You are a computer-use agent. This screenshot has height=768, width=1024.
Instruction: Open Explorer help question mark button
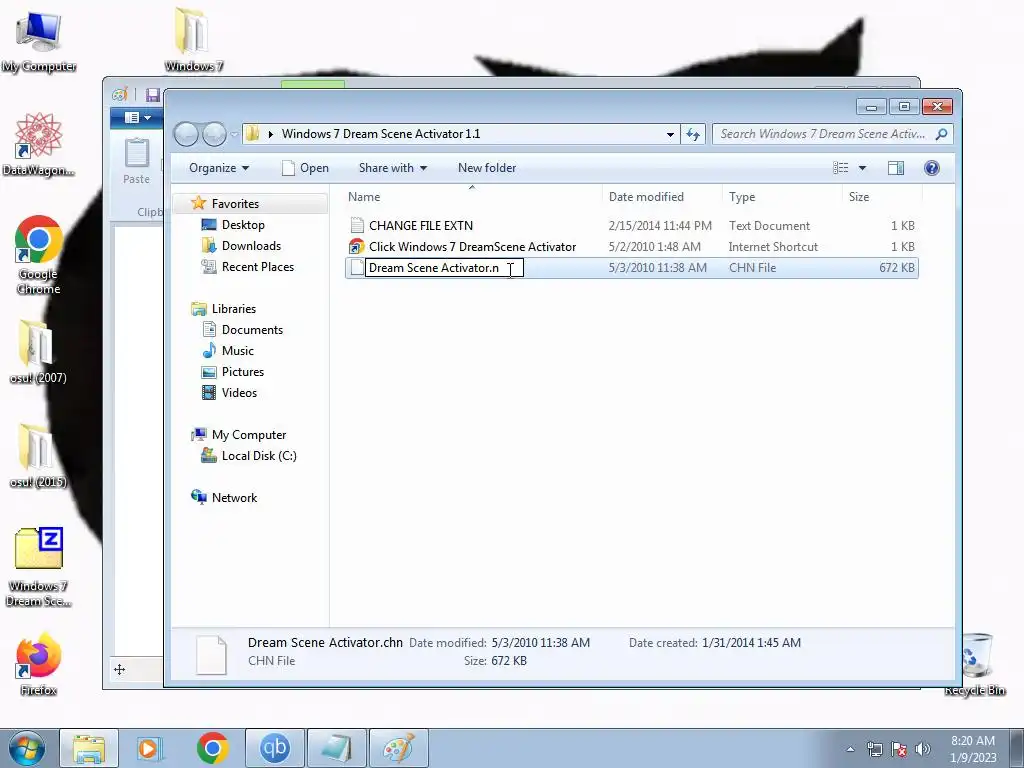point(932,168)
